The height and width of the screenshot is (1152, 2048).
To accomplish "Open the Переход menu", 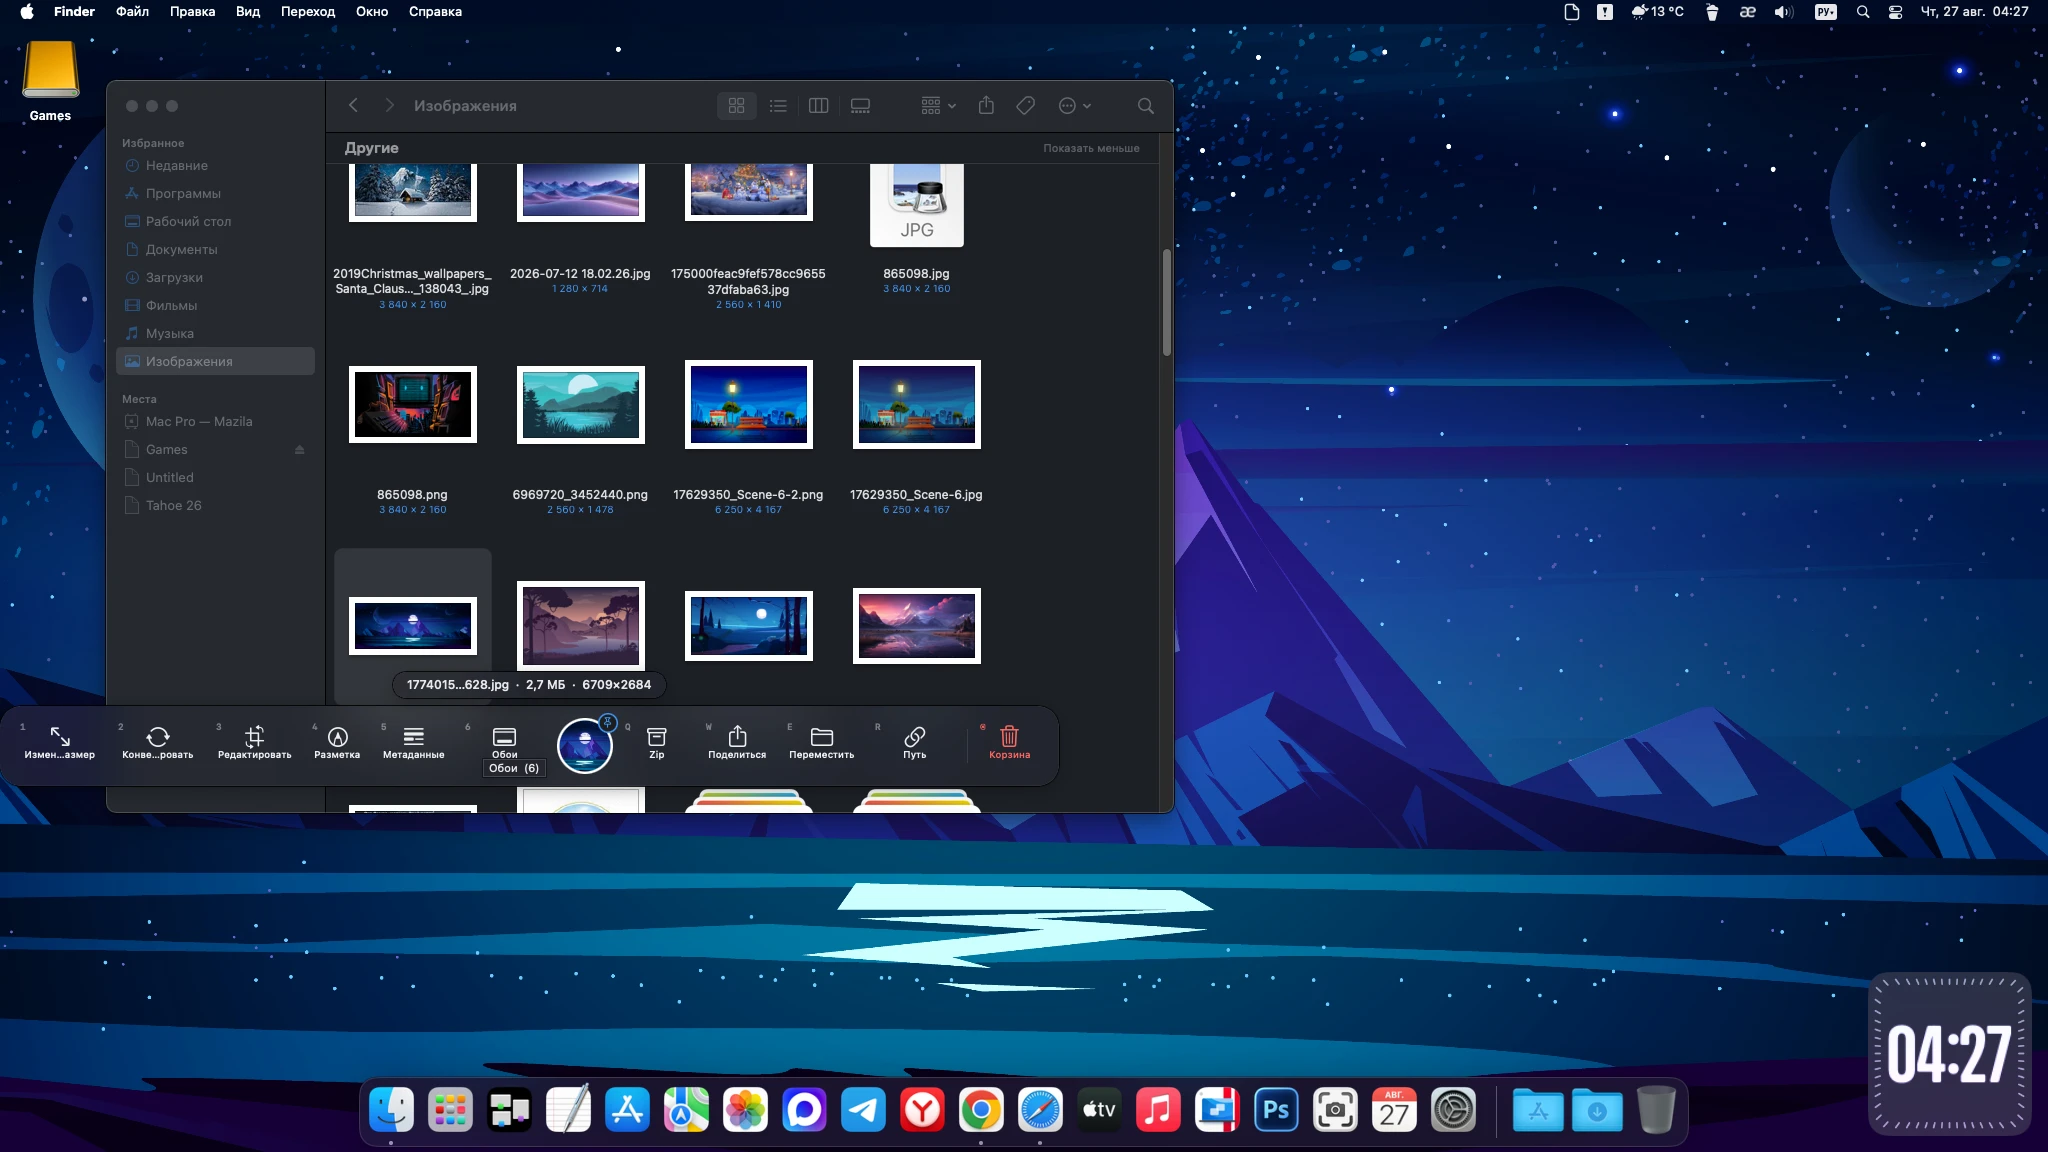I will (x=308, y=12).
